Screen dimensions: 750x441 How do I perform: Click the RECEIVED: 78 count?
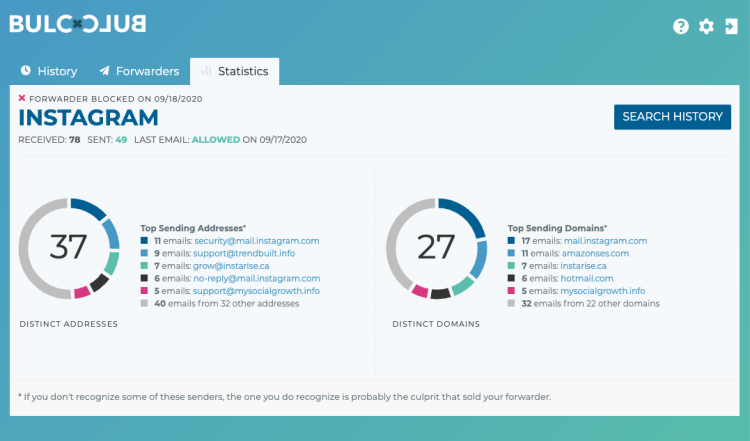(49, 140)
